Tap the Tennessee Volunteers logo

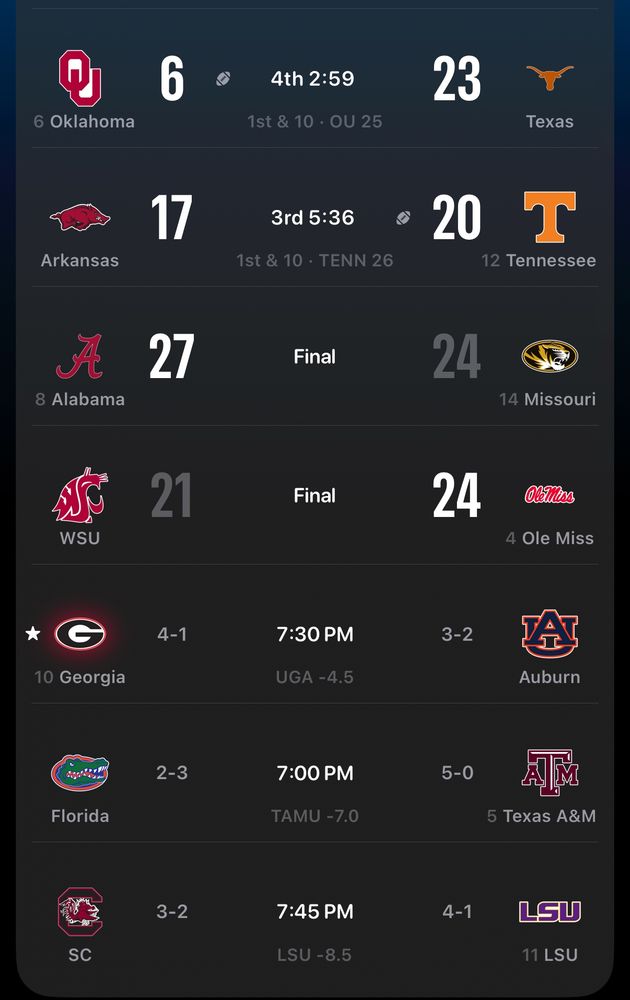click(550, 217)
